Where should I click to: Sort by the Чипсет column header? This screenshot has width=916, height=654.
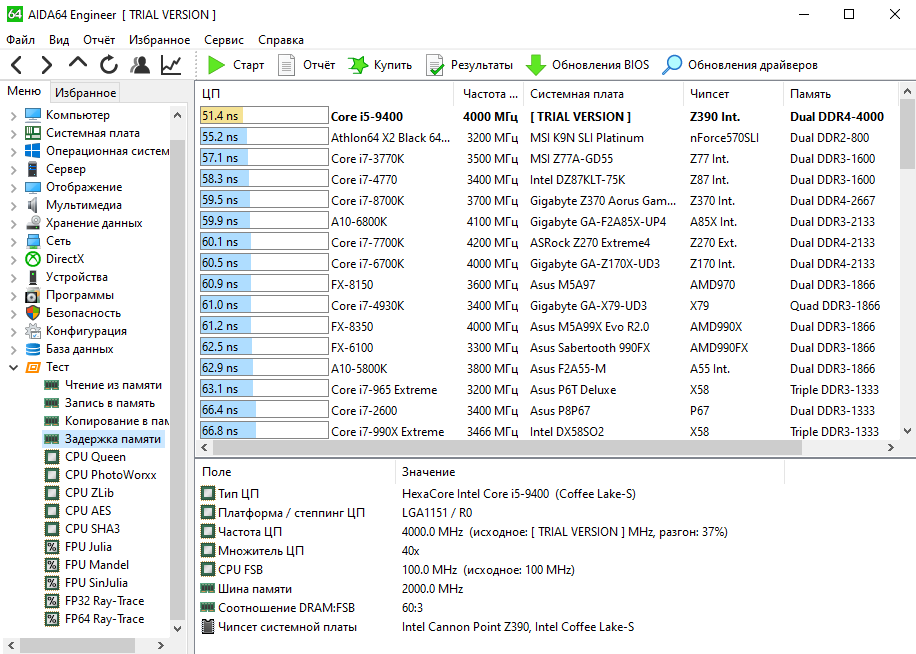(733, 94)
